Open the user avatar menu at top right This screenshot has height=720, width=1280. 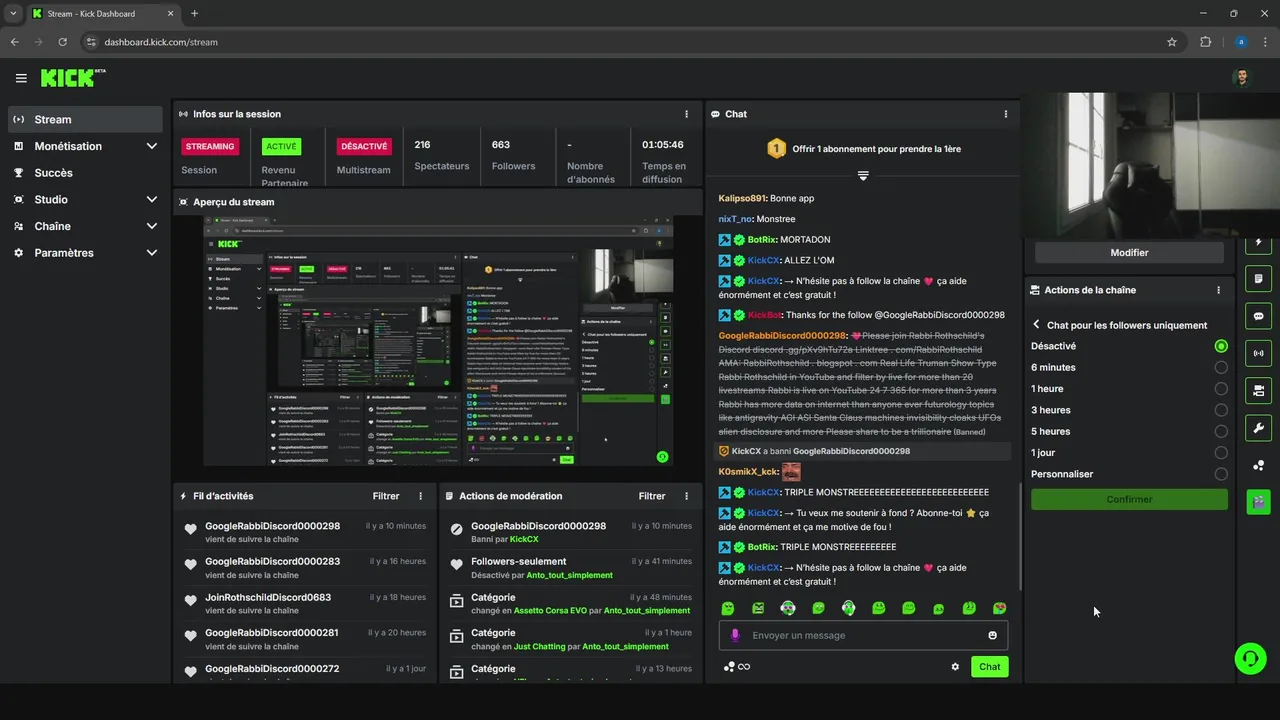click(1242, 78)
